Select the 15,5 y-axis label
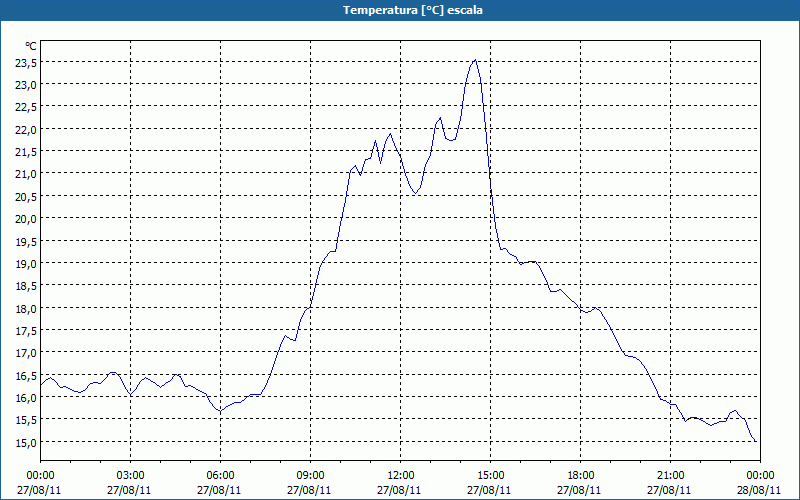 (25, 420)
